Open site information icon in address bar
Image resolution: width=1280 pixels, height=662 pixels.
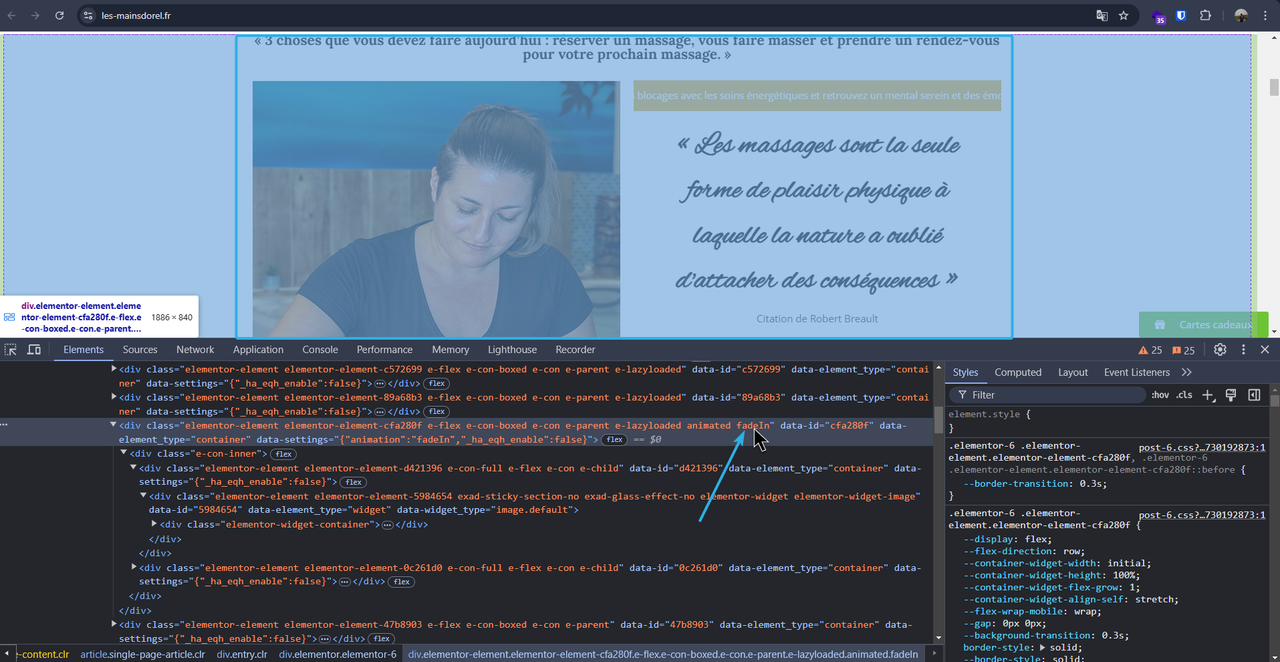[87, 16]
